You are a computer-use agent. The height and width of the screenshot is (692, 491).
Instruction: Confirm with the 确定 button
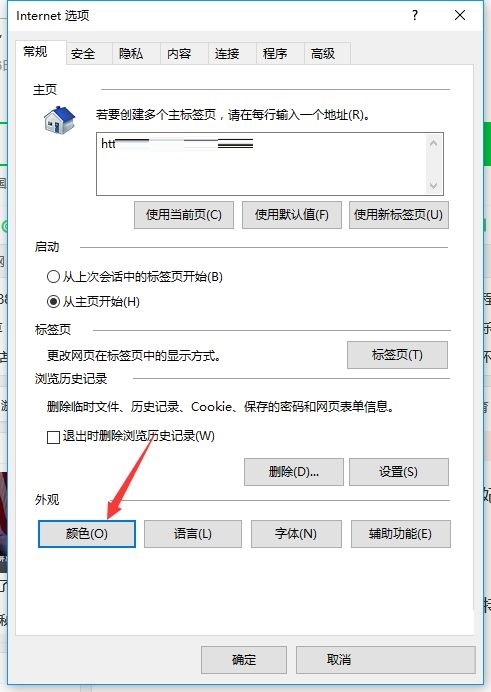coord(244,660)
